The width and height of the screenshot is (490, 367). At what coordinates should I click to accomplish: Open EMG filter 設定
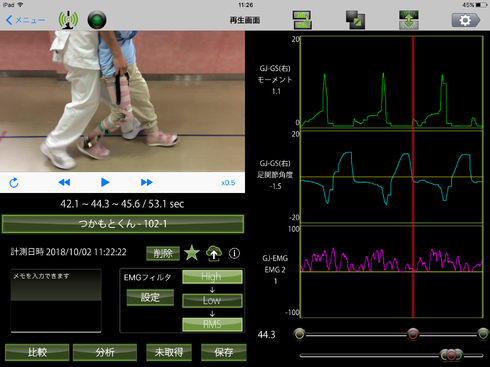150,297
